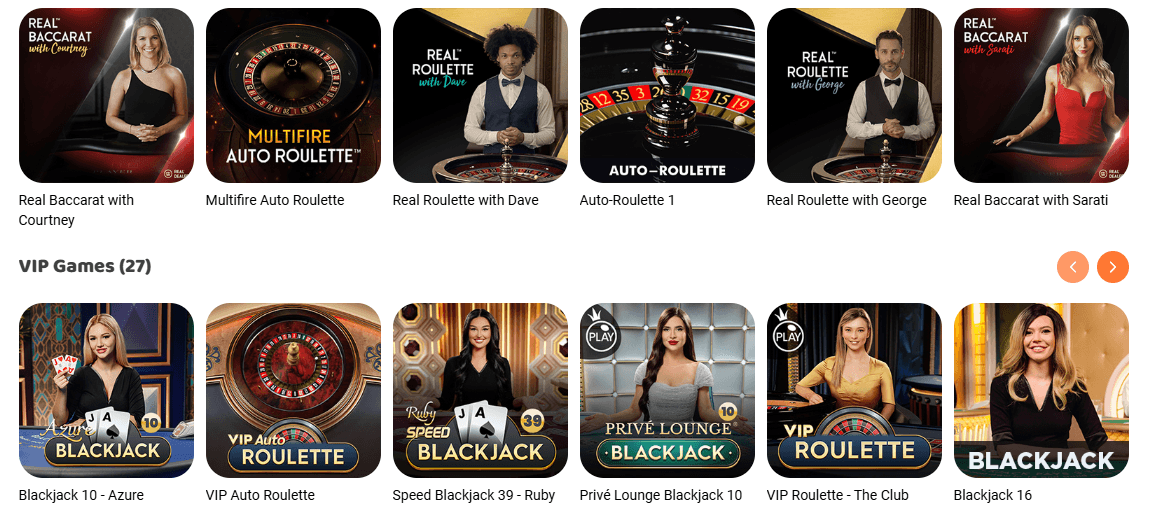This screenshot has width=1157, height=511.
Task: Click Privé Lounge Blackjack 10 title text
Action: pos(661,495)
